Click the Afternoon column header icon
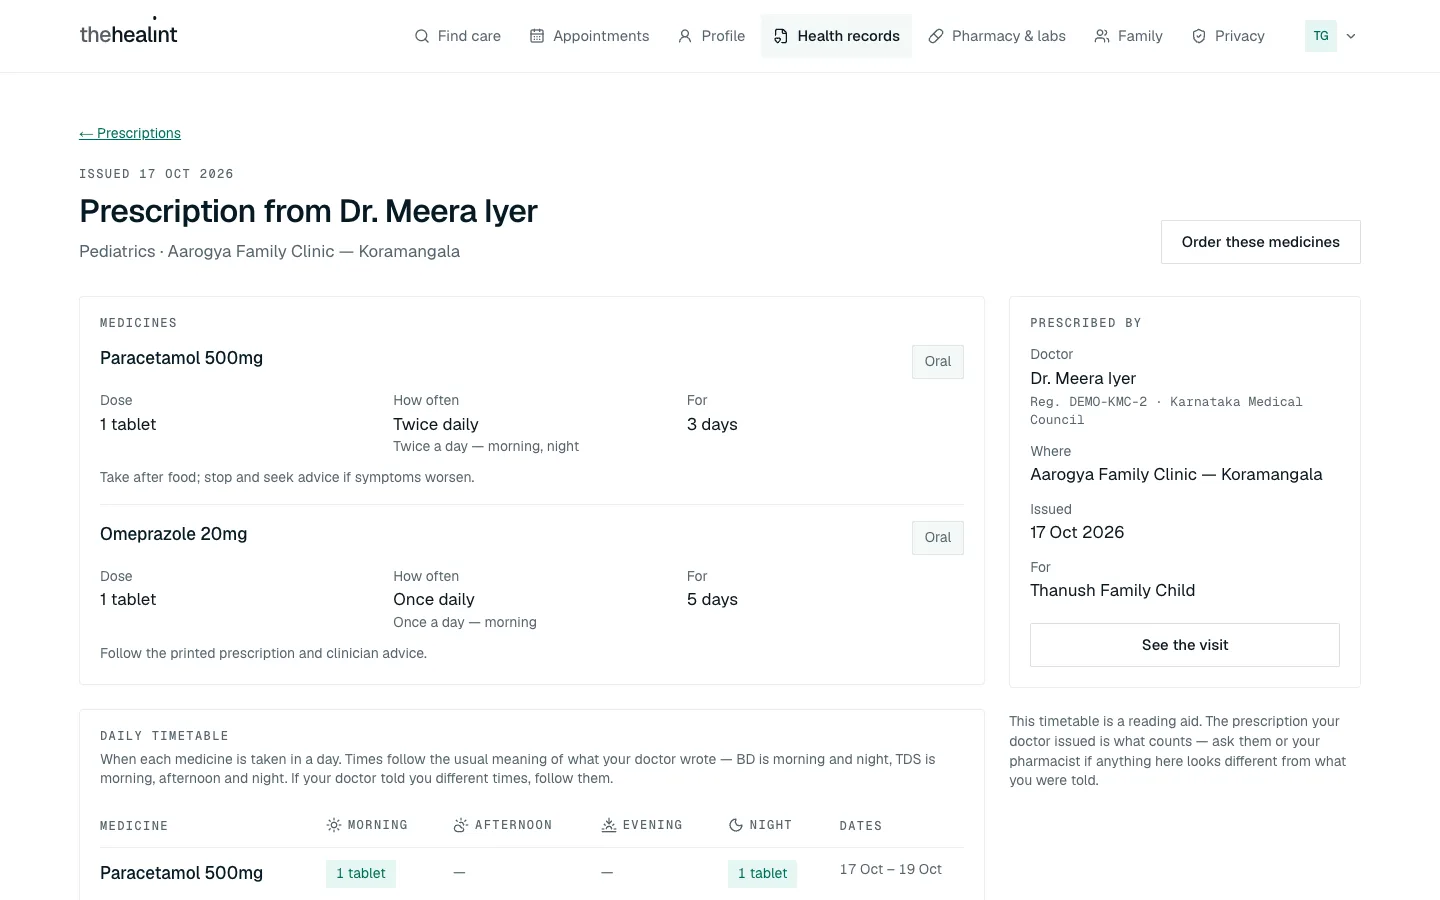The width and height of the screenshot is (1440, 900). point(461,825)
